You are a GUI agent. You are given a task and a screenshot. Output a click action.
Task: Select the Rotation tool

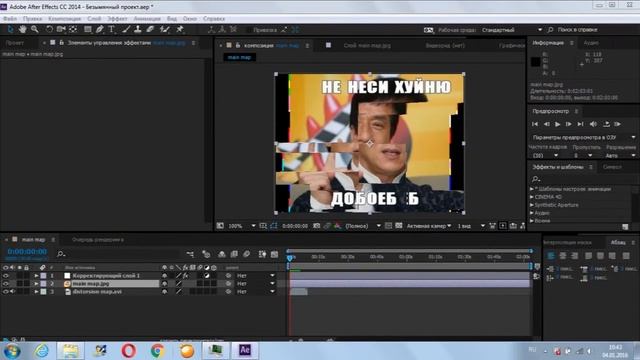(x=49, y=29)
